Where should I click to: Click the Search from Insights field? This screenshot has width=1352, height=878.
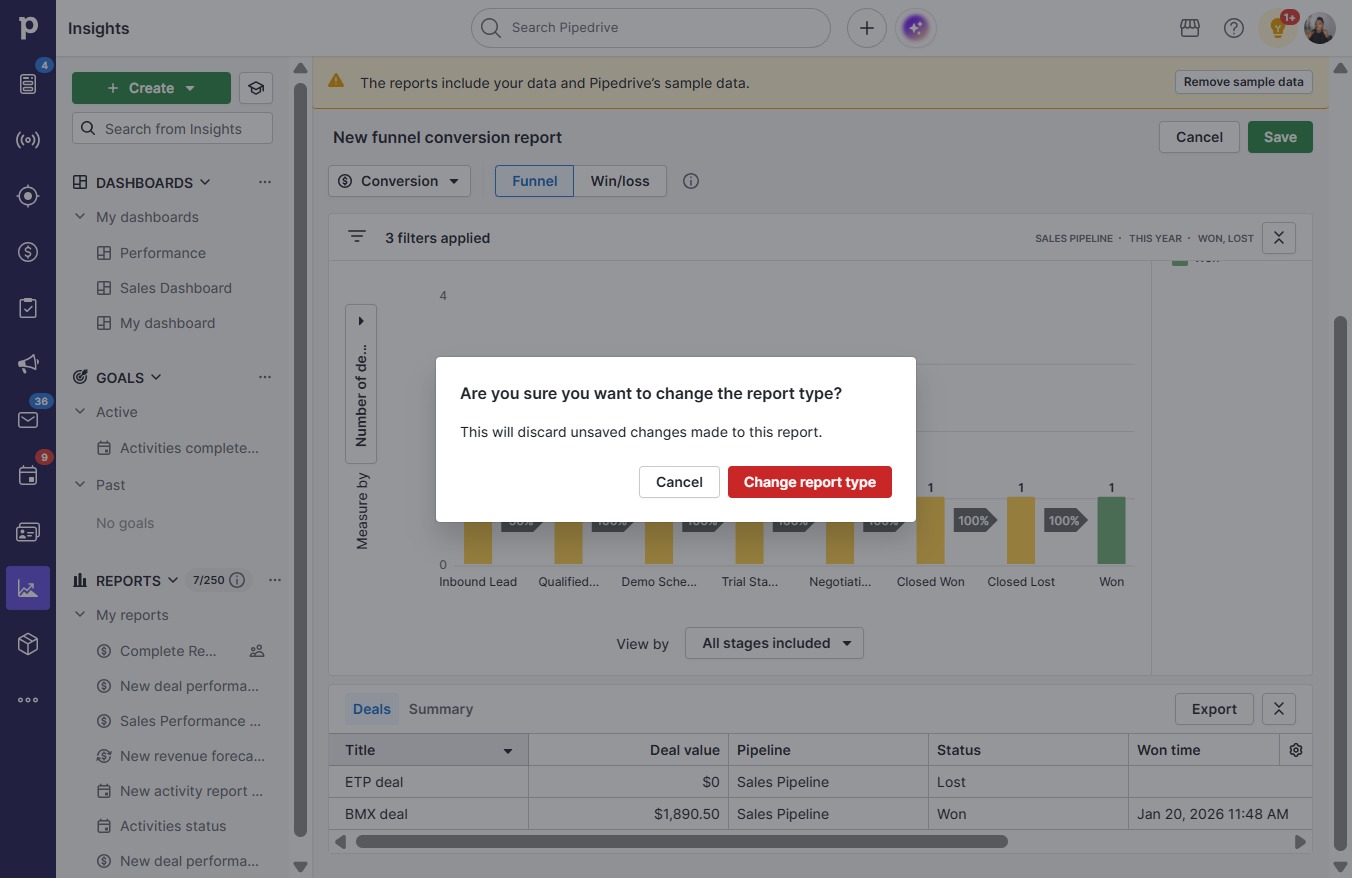pyautogui.click(x=172, y=128)
